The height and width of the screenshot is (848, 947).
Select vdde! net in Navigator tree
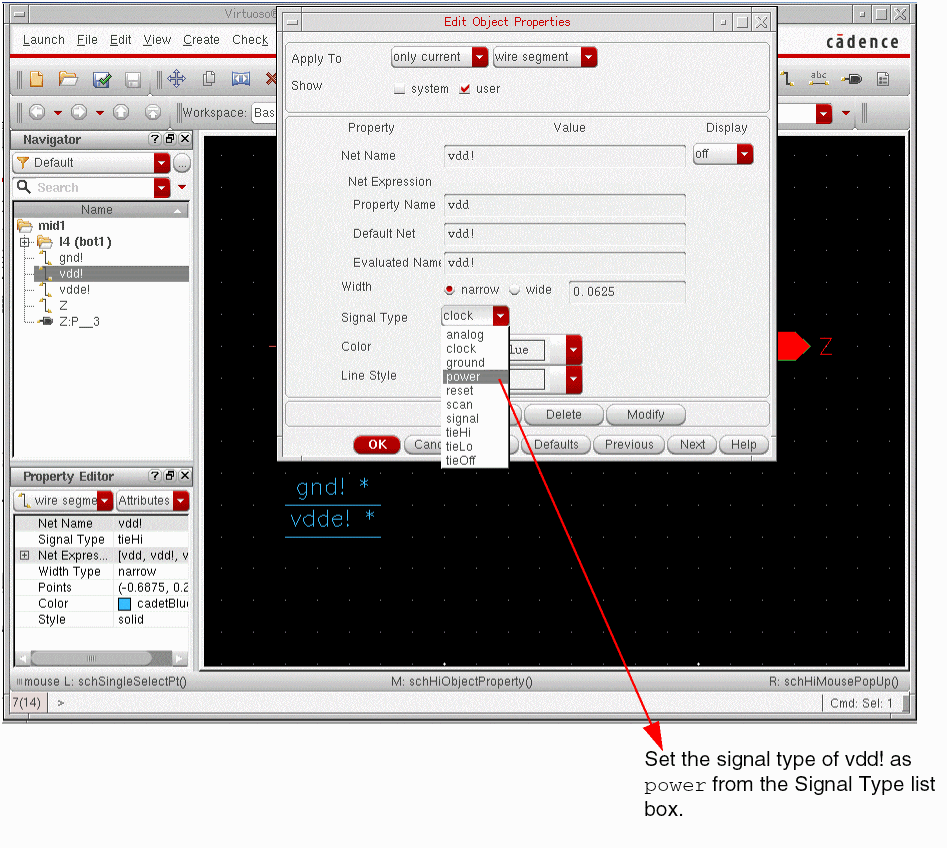click(x=74, y=290)
